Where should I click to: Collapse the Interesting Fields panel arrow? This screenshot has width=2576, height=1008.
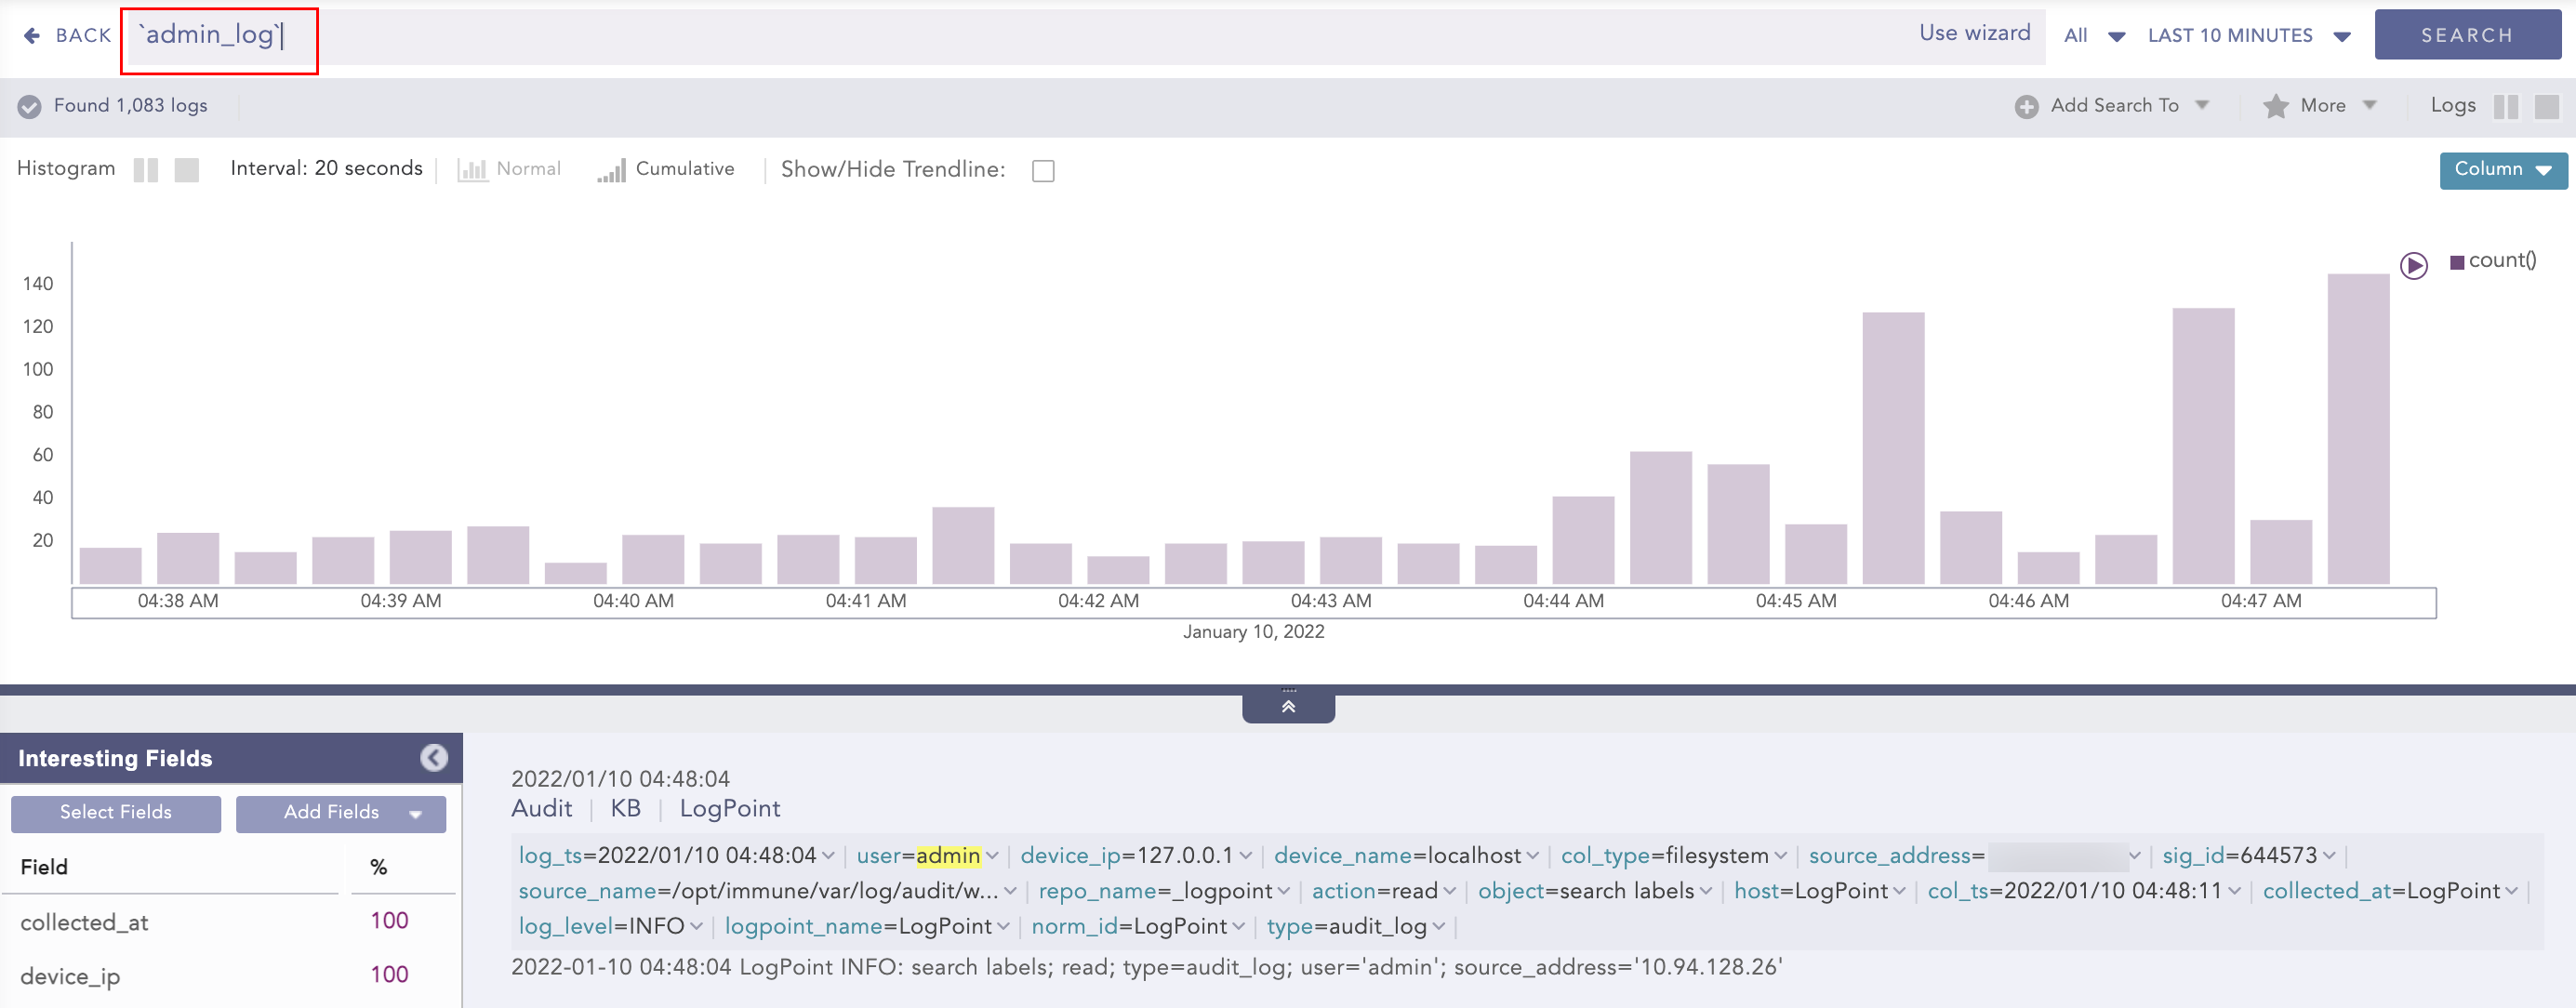click(x=433, y=758)
